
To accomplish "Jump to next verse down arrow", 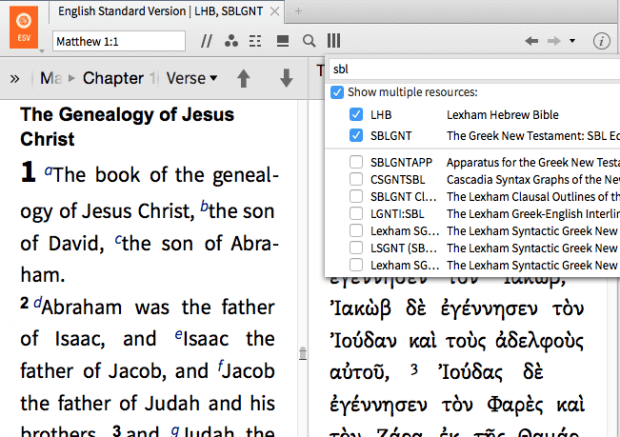I will point(286,78).
